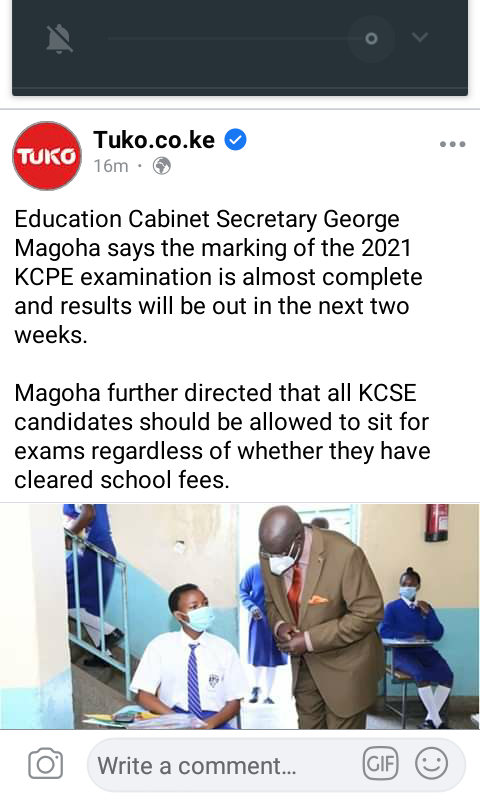Open the three-dot post options menu
This screenshot has width=480, height=800.
pyautogui.click(x=452, y=144)
